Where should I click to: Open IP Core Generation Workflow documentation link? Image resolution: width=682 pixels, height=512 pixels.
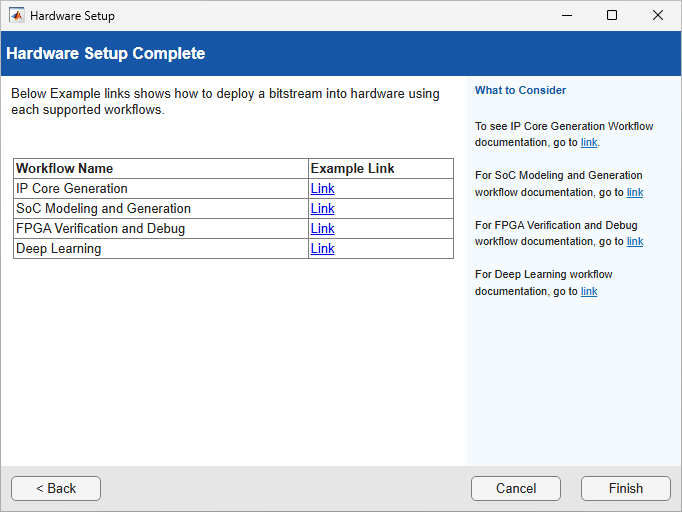click(x=589, y=142)
